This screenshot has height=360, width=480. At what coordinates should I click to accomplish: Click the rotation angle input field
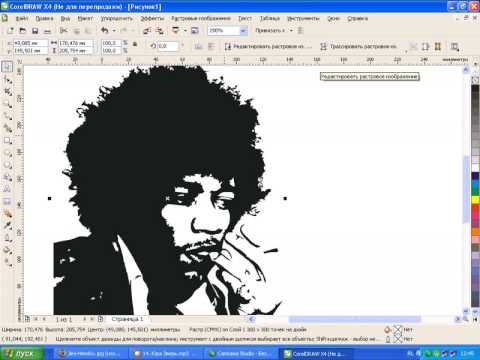point(168,46)
